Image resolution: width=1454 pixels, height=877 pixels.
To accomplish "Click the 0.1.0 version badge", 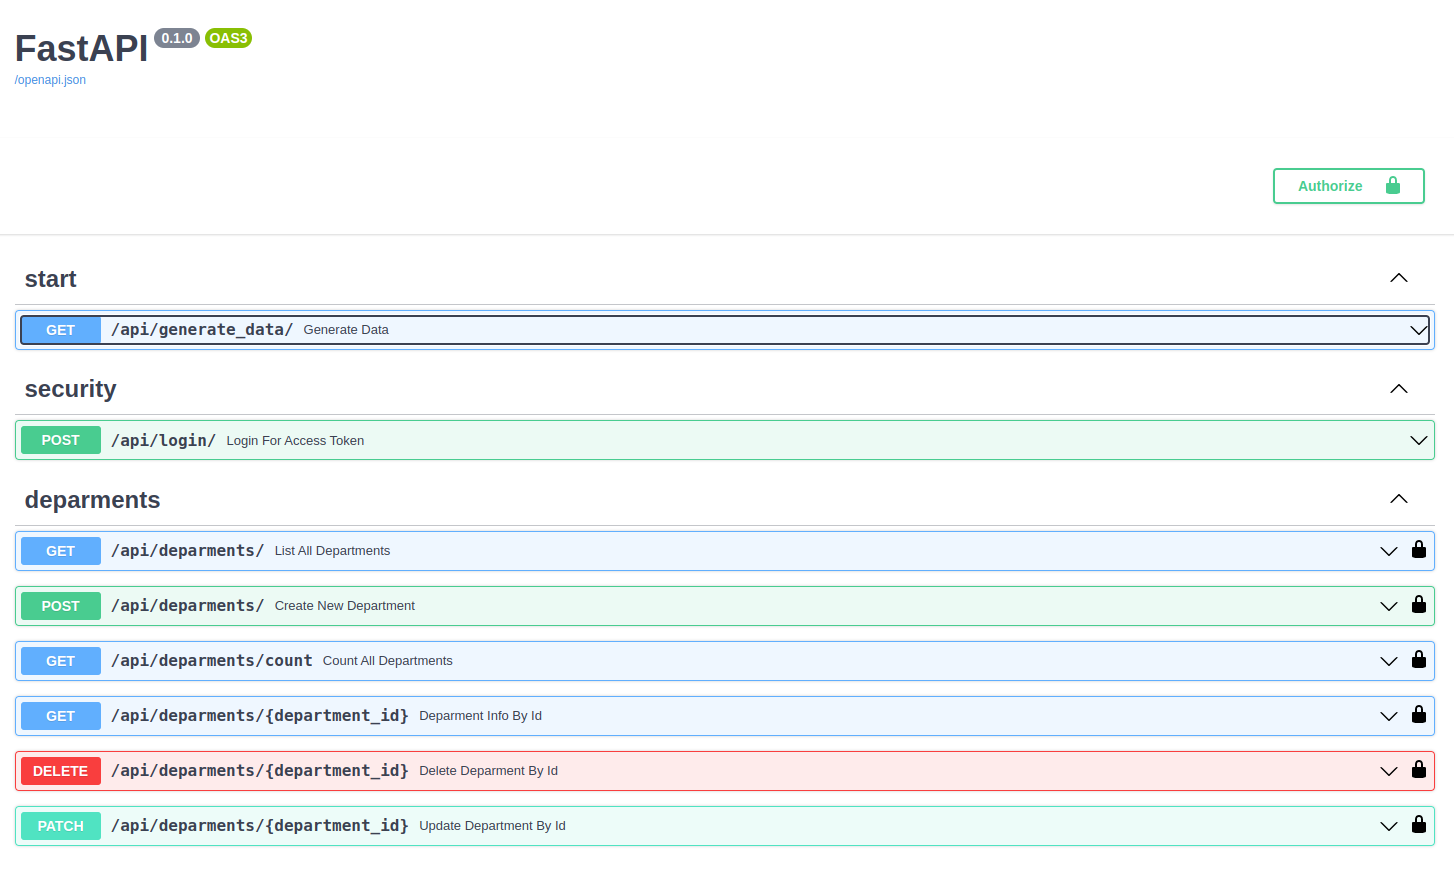I will tap(177, 38).
